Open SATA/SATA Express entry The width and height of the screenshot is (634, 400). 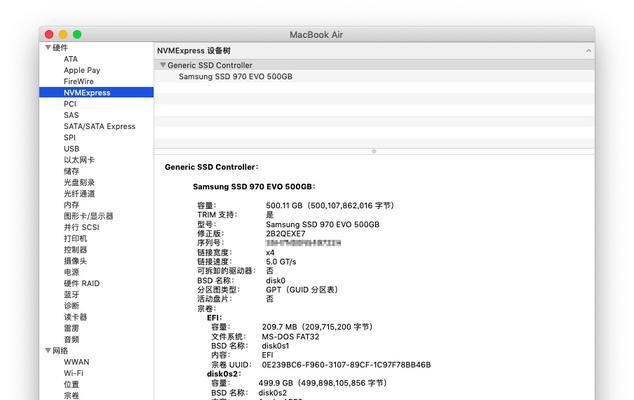point(99,126)
